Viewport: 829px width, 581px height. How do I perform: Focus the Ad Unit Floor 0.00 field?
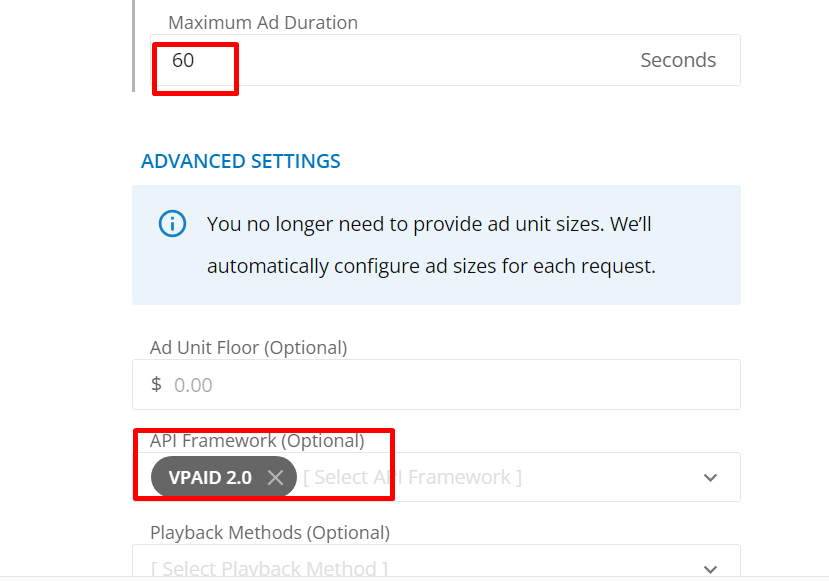click(x=436, y=384)
